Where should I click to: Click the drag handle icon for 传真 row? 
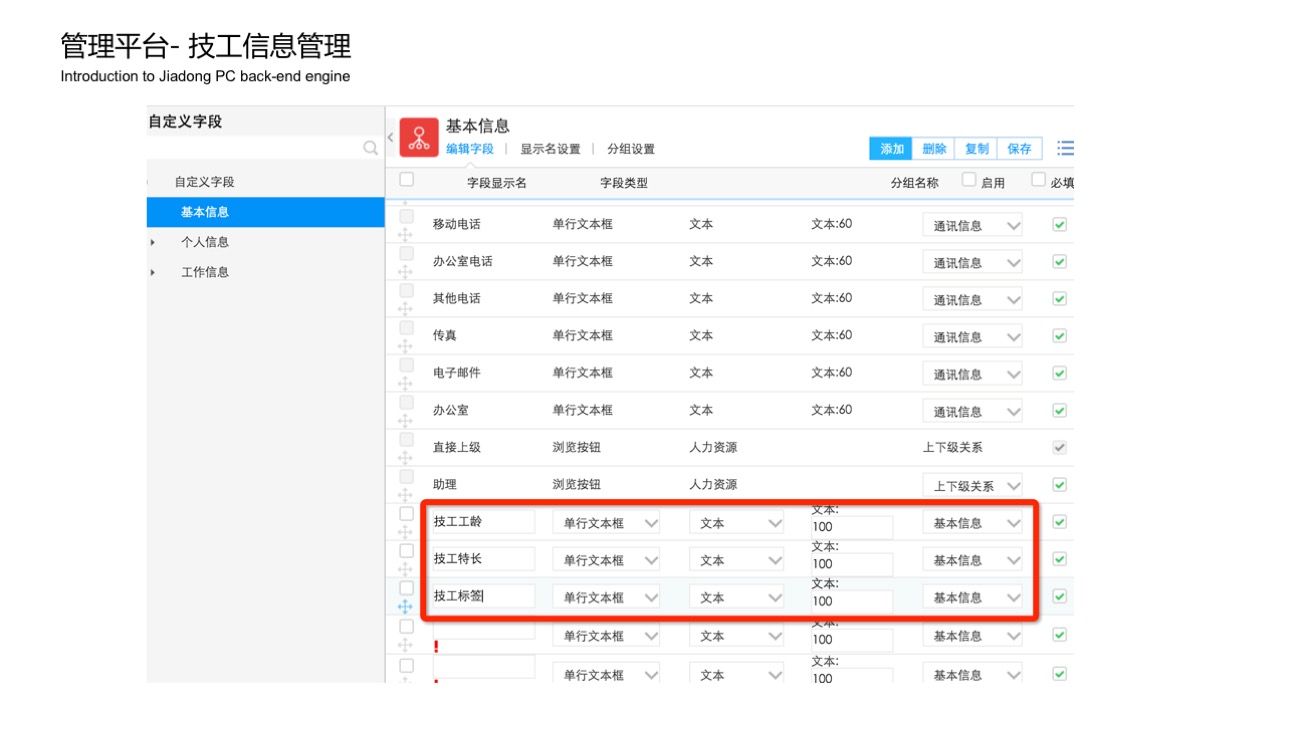[405, 346]
